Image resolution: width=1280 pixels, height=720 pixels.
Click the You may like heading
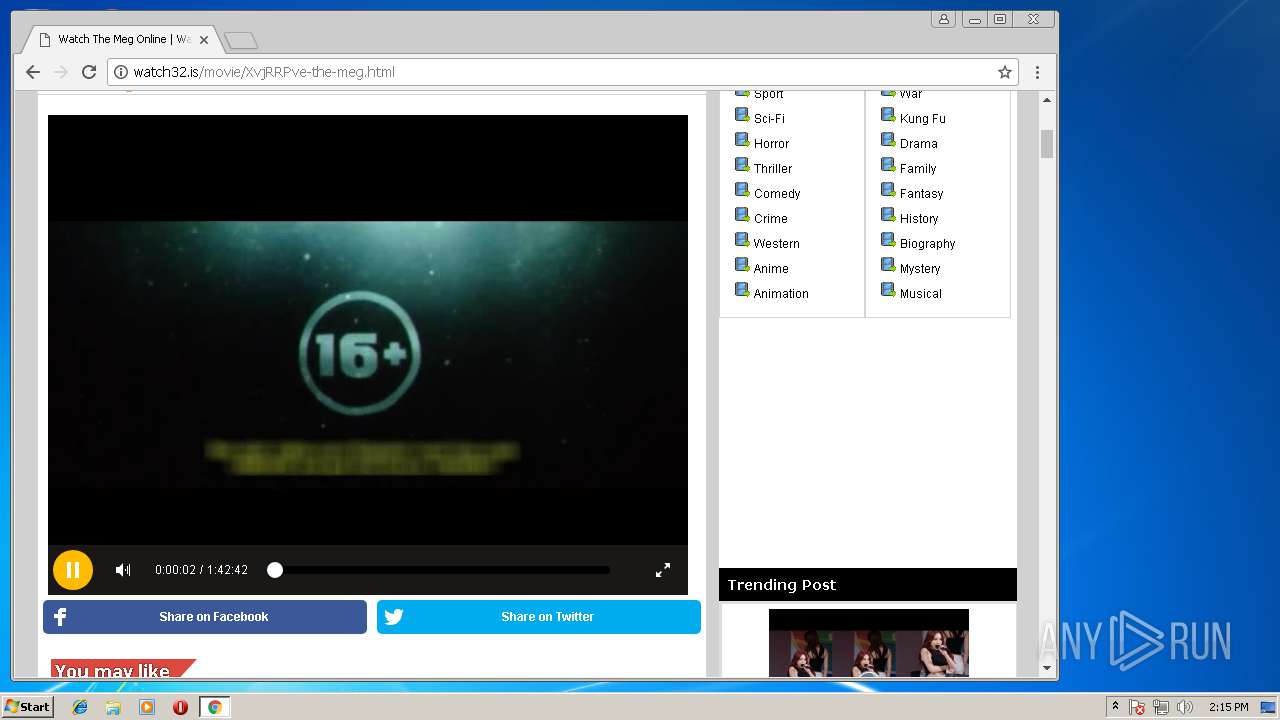pyautogui.click(x=112, y=671)
